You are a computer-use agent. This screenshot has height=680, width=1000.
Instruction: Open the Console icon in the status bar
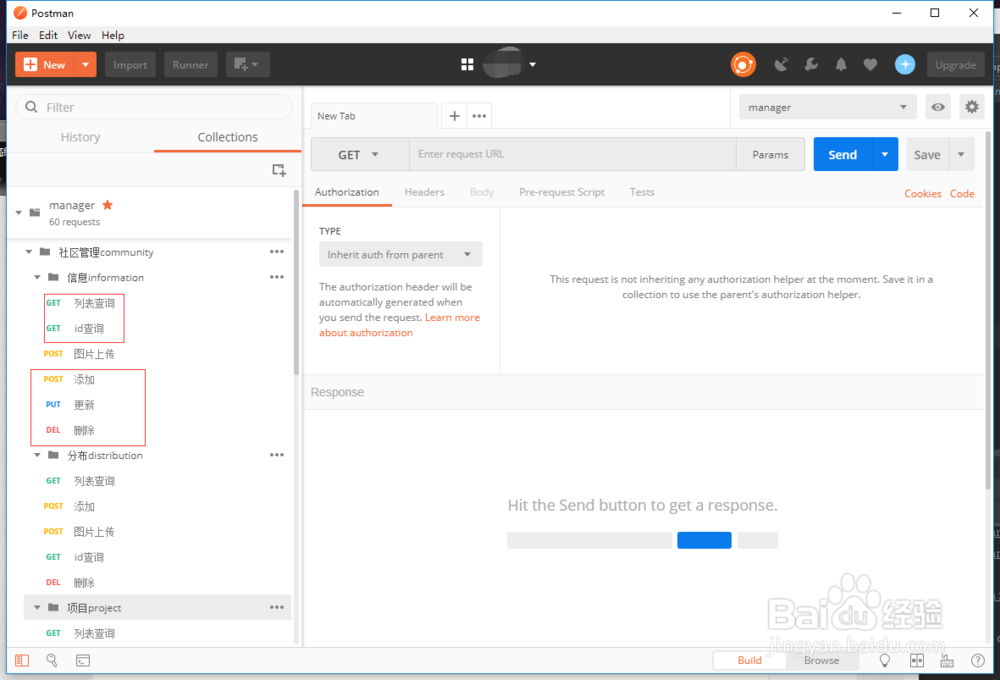[83, 660]
